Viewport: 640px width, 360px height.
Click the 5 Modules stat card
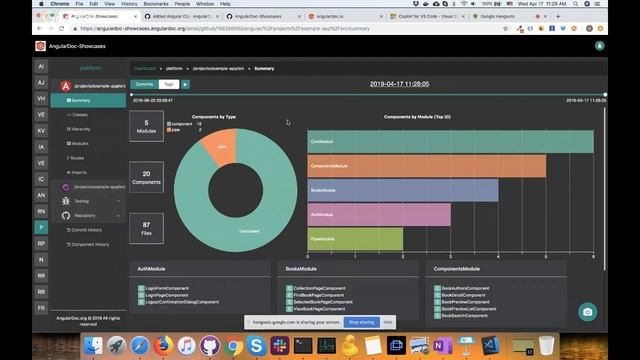(147, 127)
